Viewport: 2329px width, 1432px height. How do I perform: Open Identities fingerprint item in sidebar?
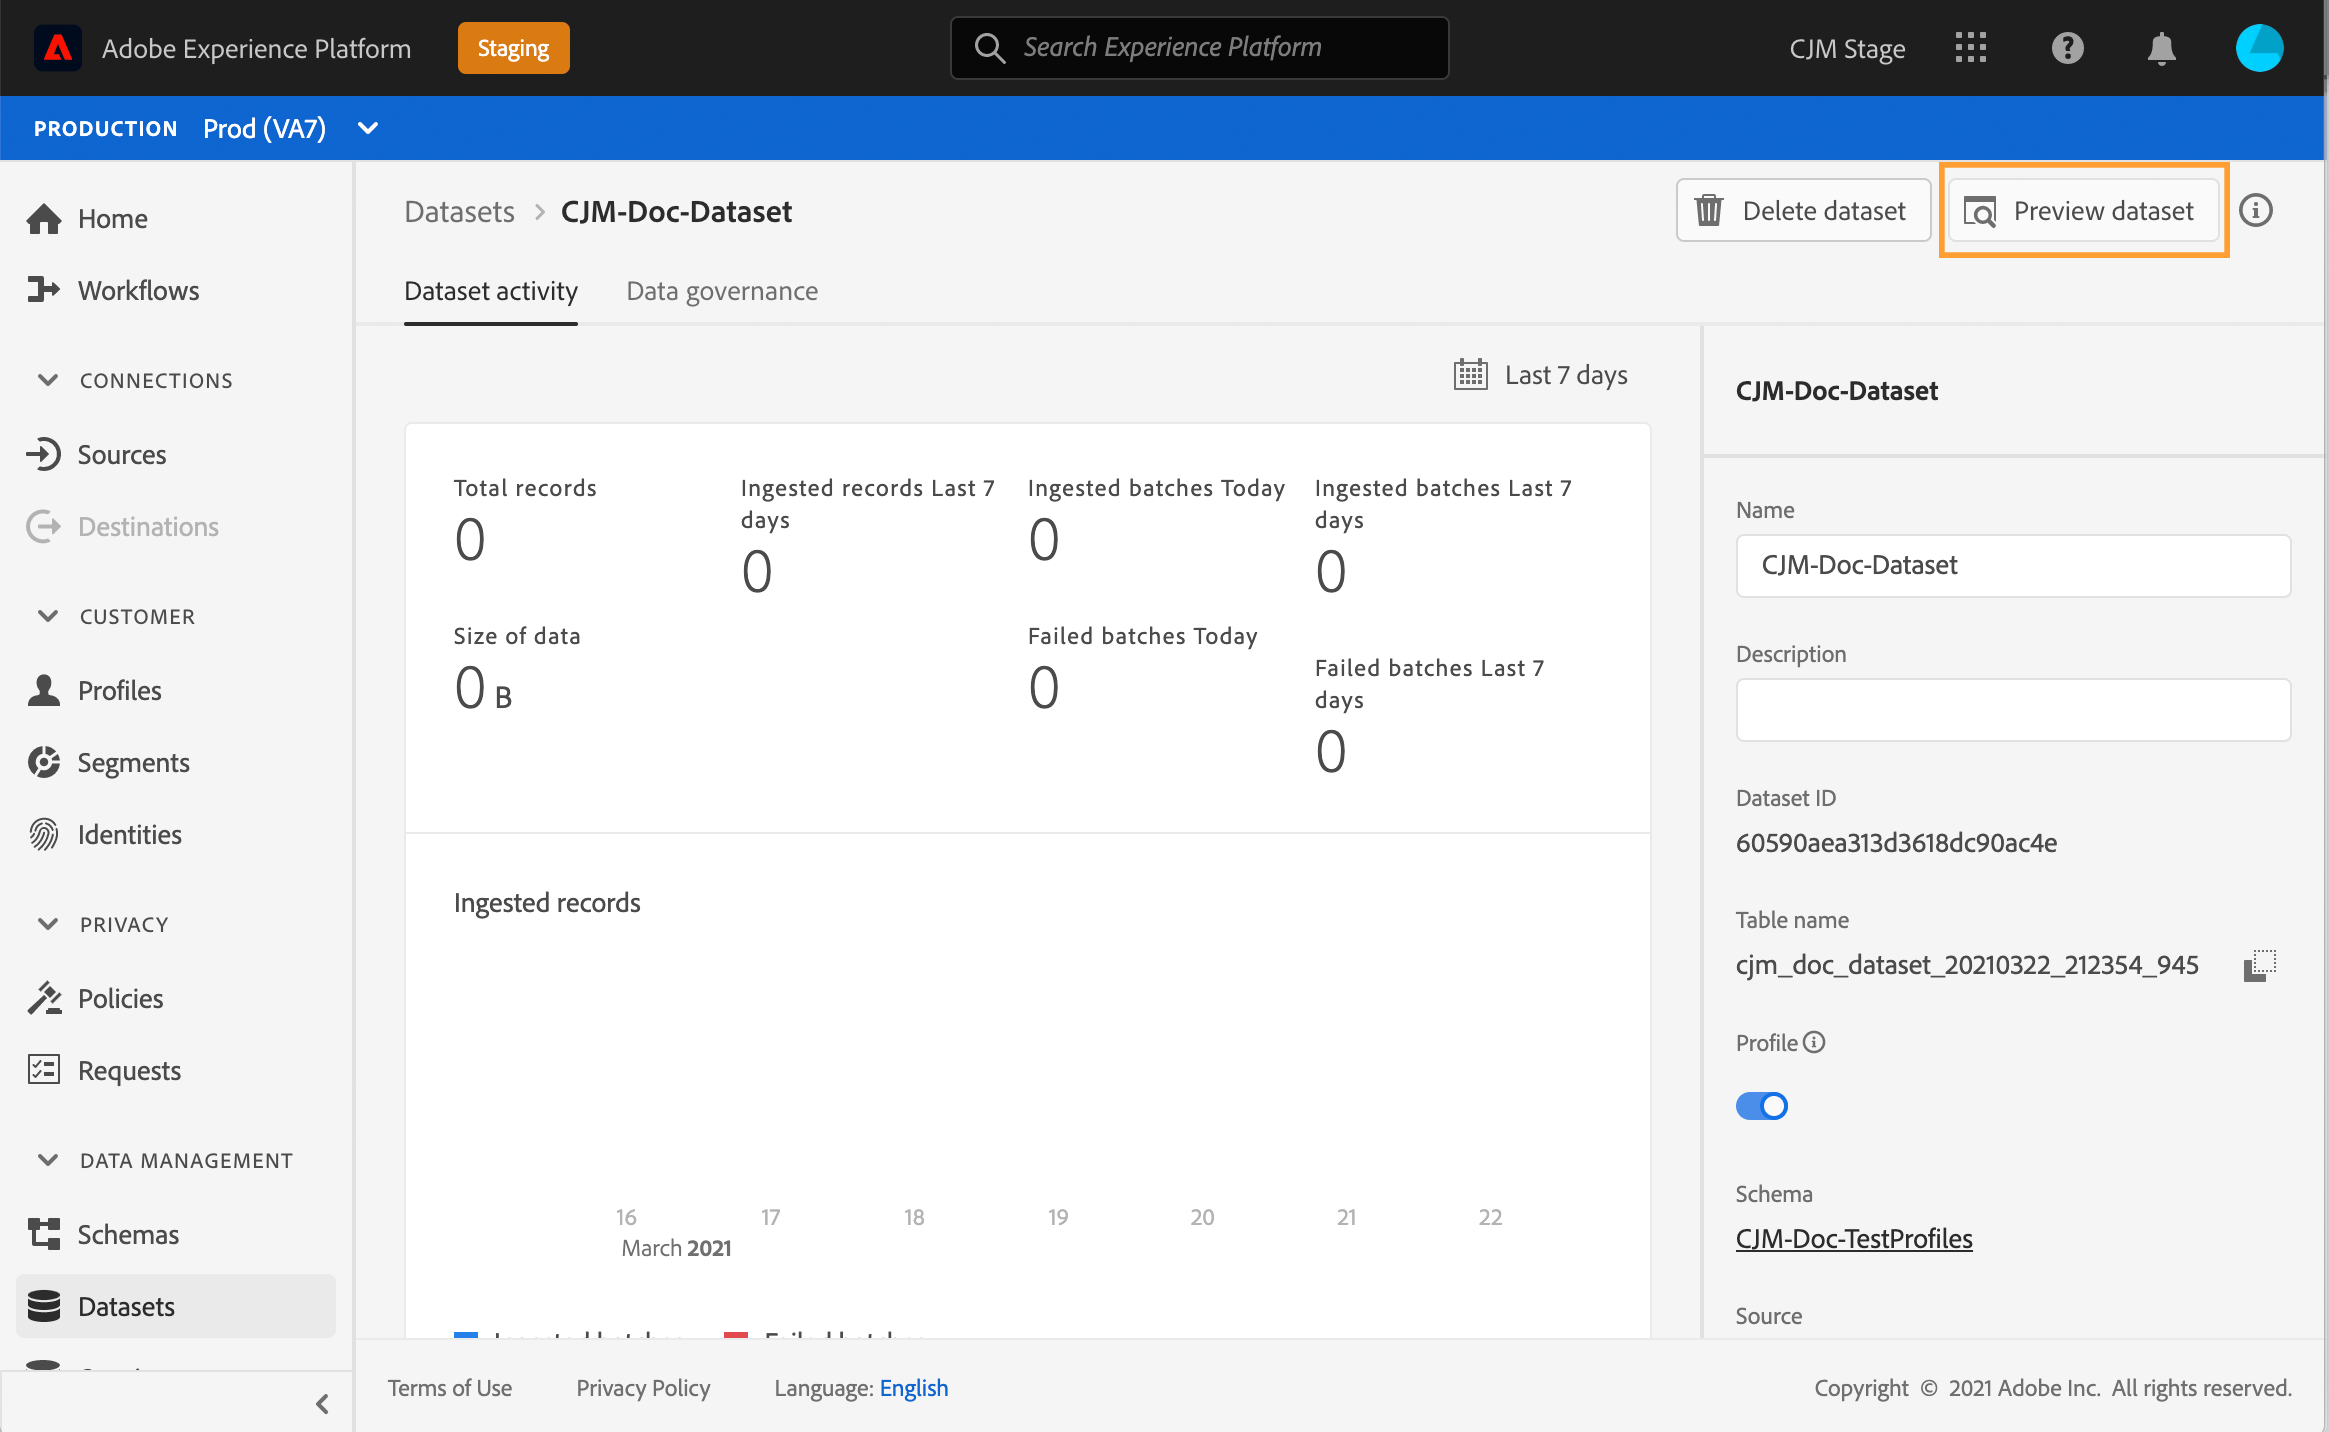click(129, 835)
